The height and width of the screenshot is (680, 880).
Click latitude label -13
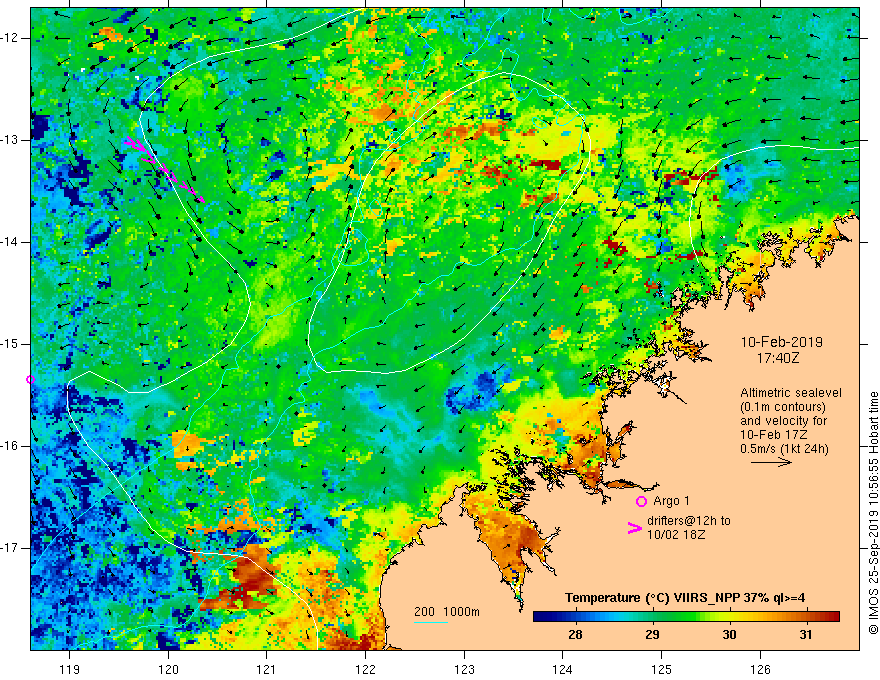pyautogui.click(x=10, y=140)
